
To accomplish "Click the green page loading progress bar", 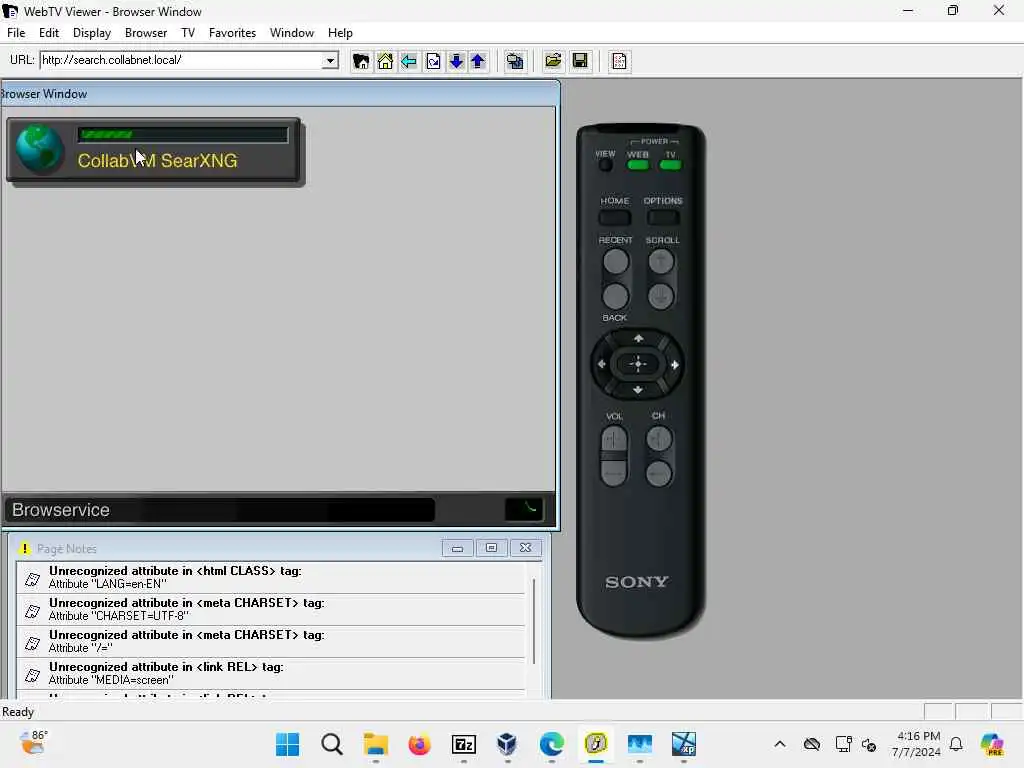I will [183, 135].
